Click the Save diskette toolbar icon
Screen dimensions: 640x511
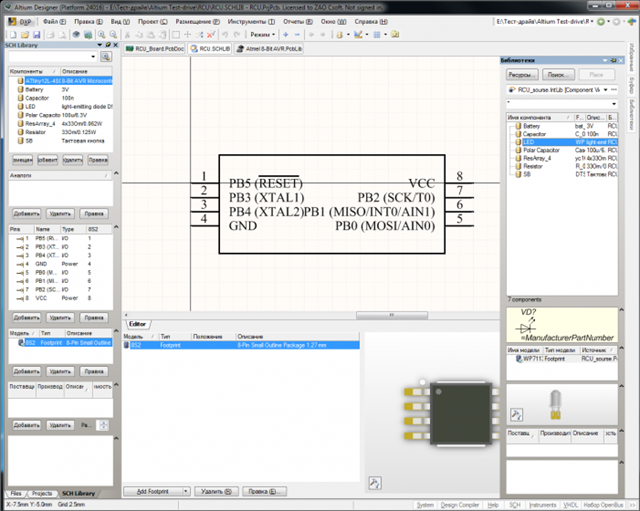coord(36,35)
